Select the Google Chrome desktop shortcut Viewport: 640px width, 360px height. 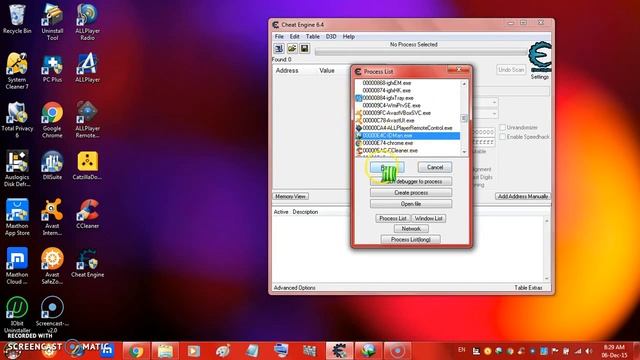[52, 120]
